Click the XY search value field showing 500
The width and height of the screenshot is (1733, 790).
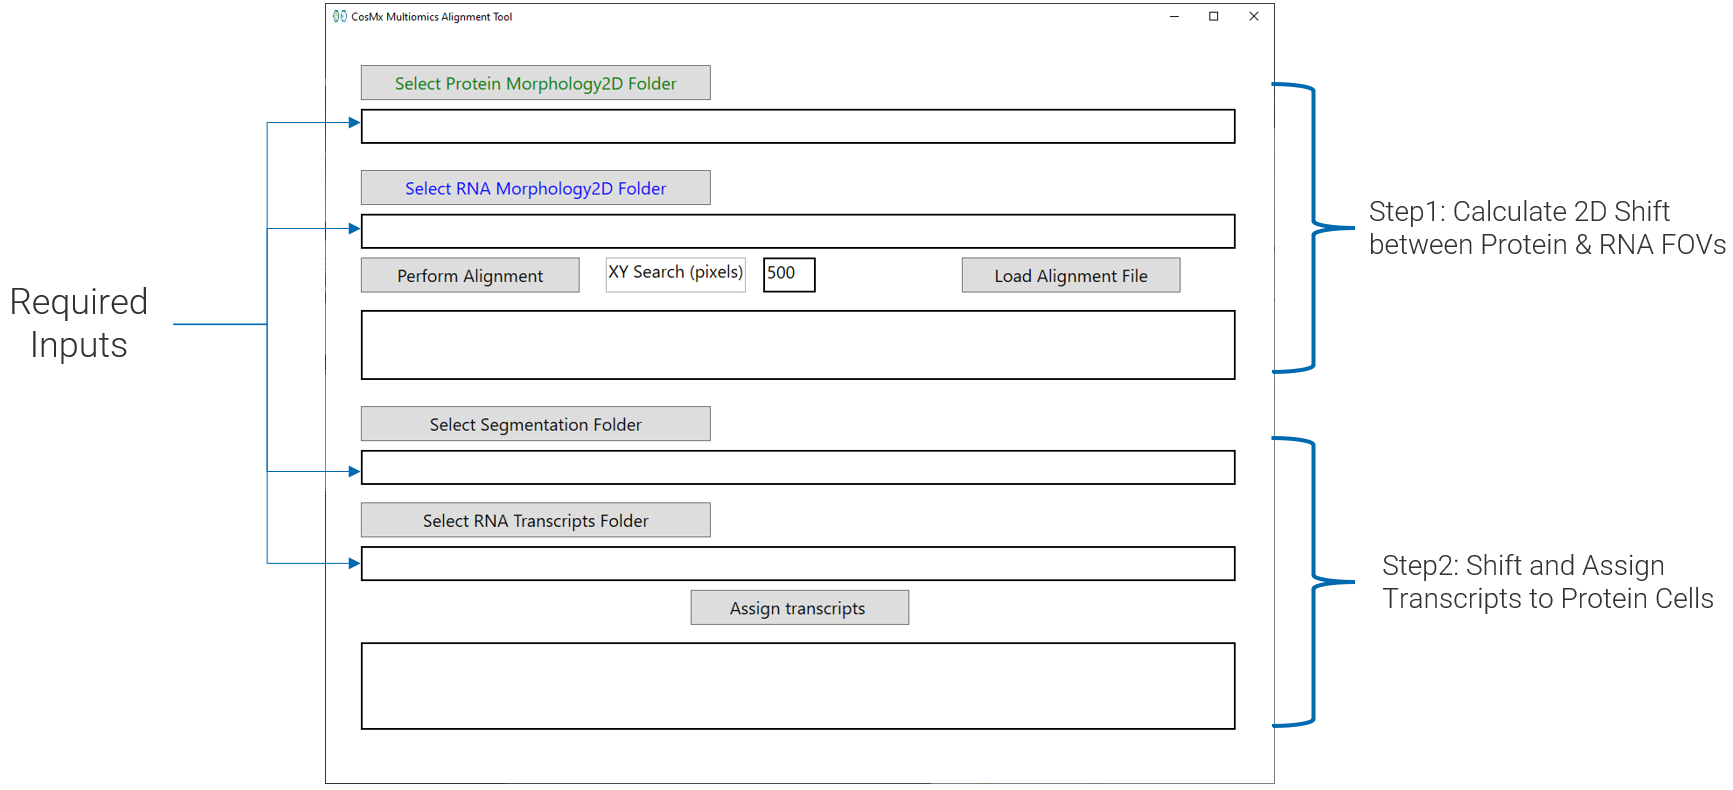789,275
